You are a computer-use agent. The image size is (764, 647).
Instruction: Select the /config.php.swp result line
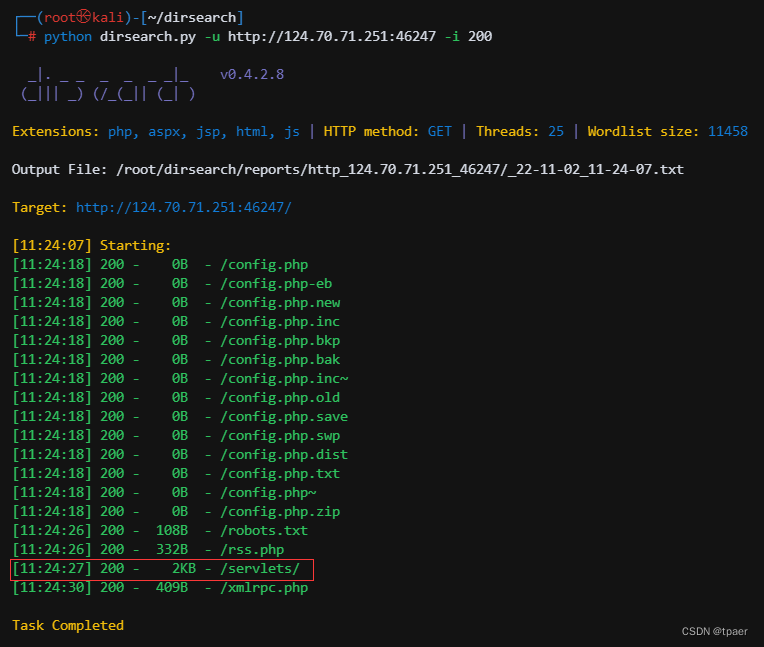[176, 436]
